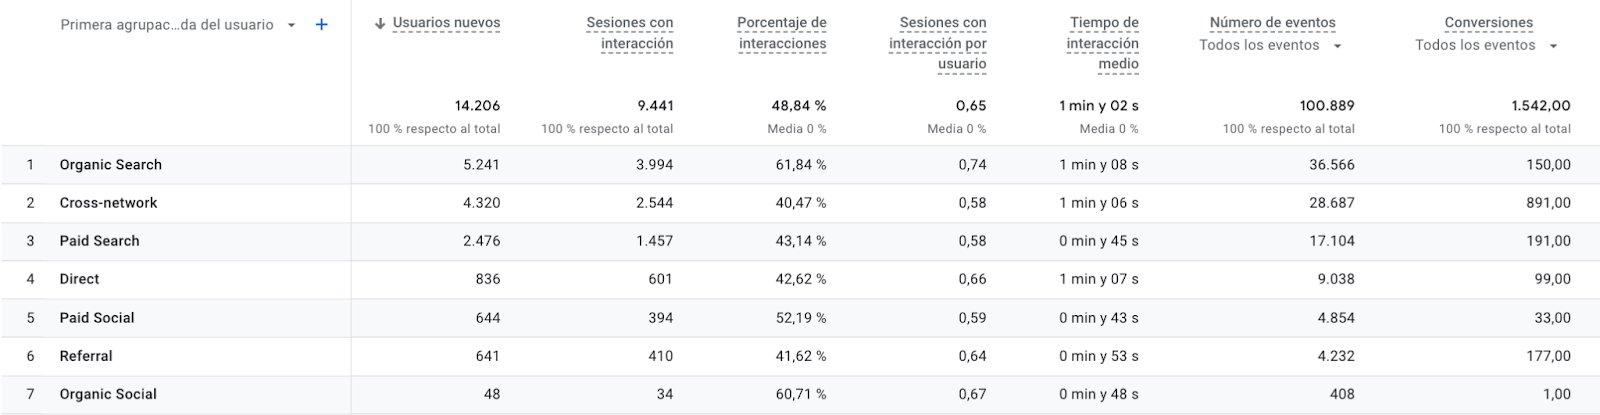The width and height of the screenshot is (1600, 415).
Task: Sort by Número de eventos header
Action: click(1272, 22)
